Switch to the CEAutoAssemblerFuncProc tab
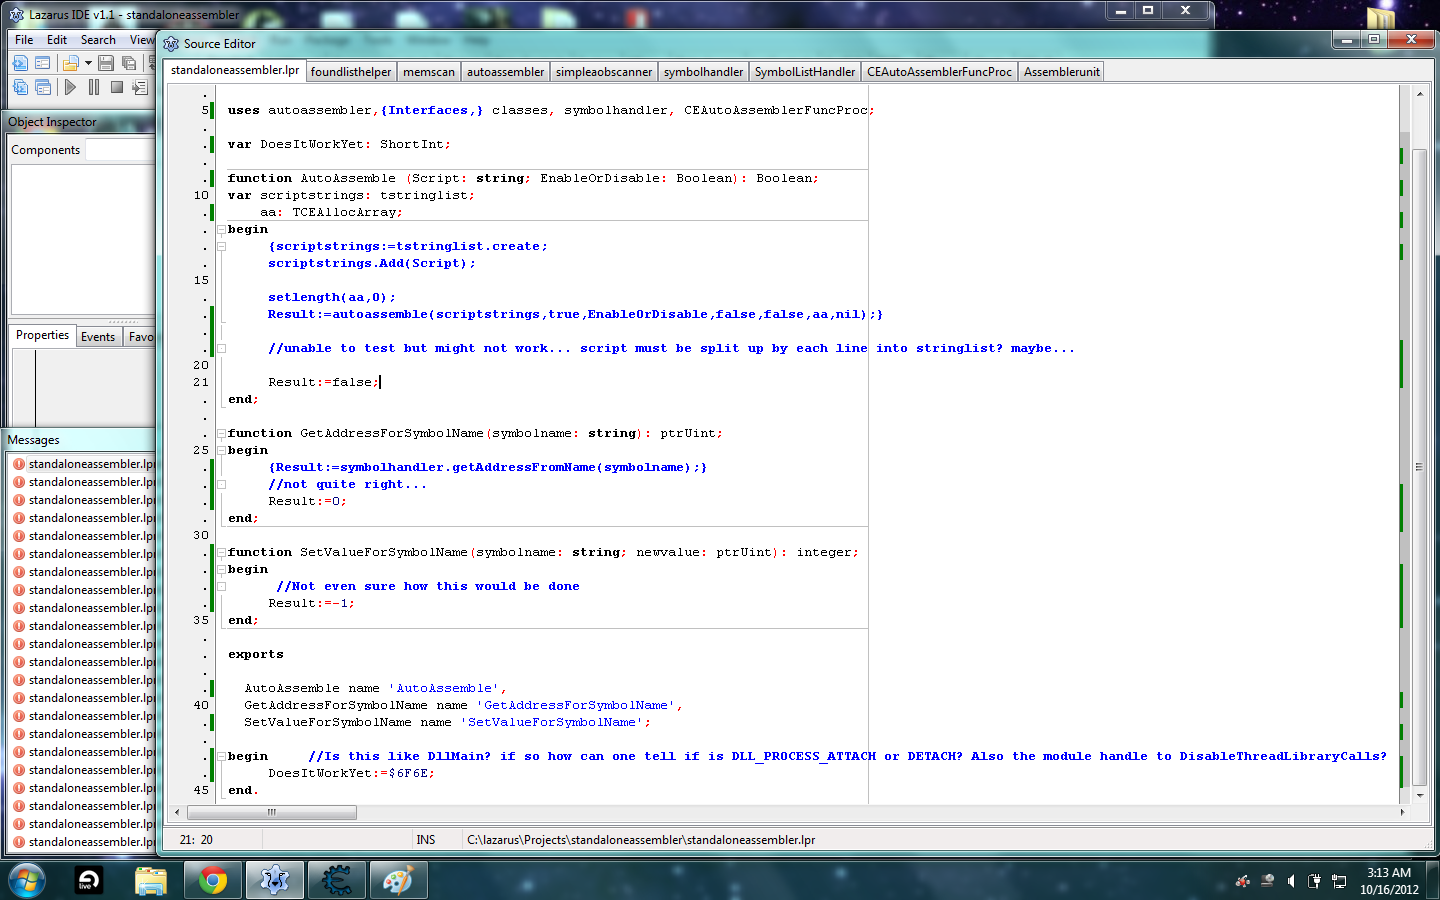The height and width of the screenshot is (900, 1440). (x=938, y=72)
